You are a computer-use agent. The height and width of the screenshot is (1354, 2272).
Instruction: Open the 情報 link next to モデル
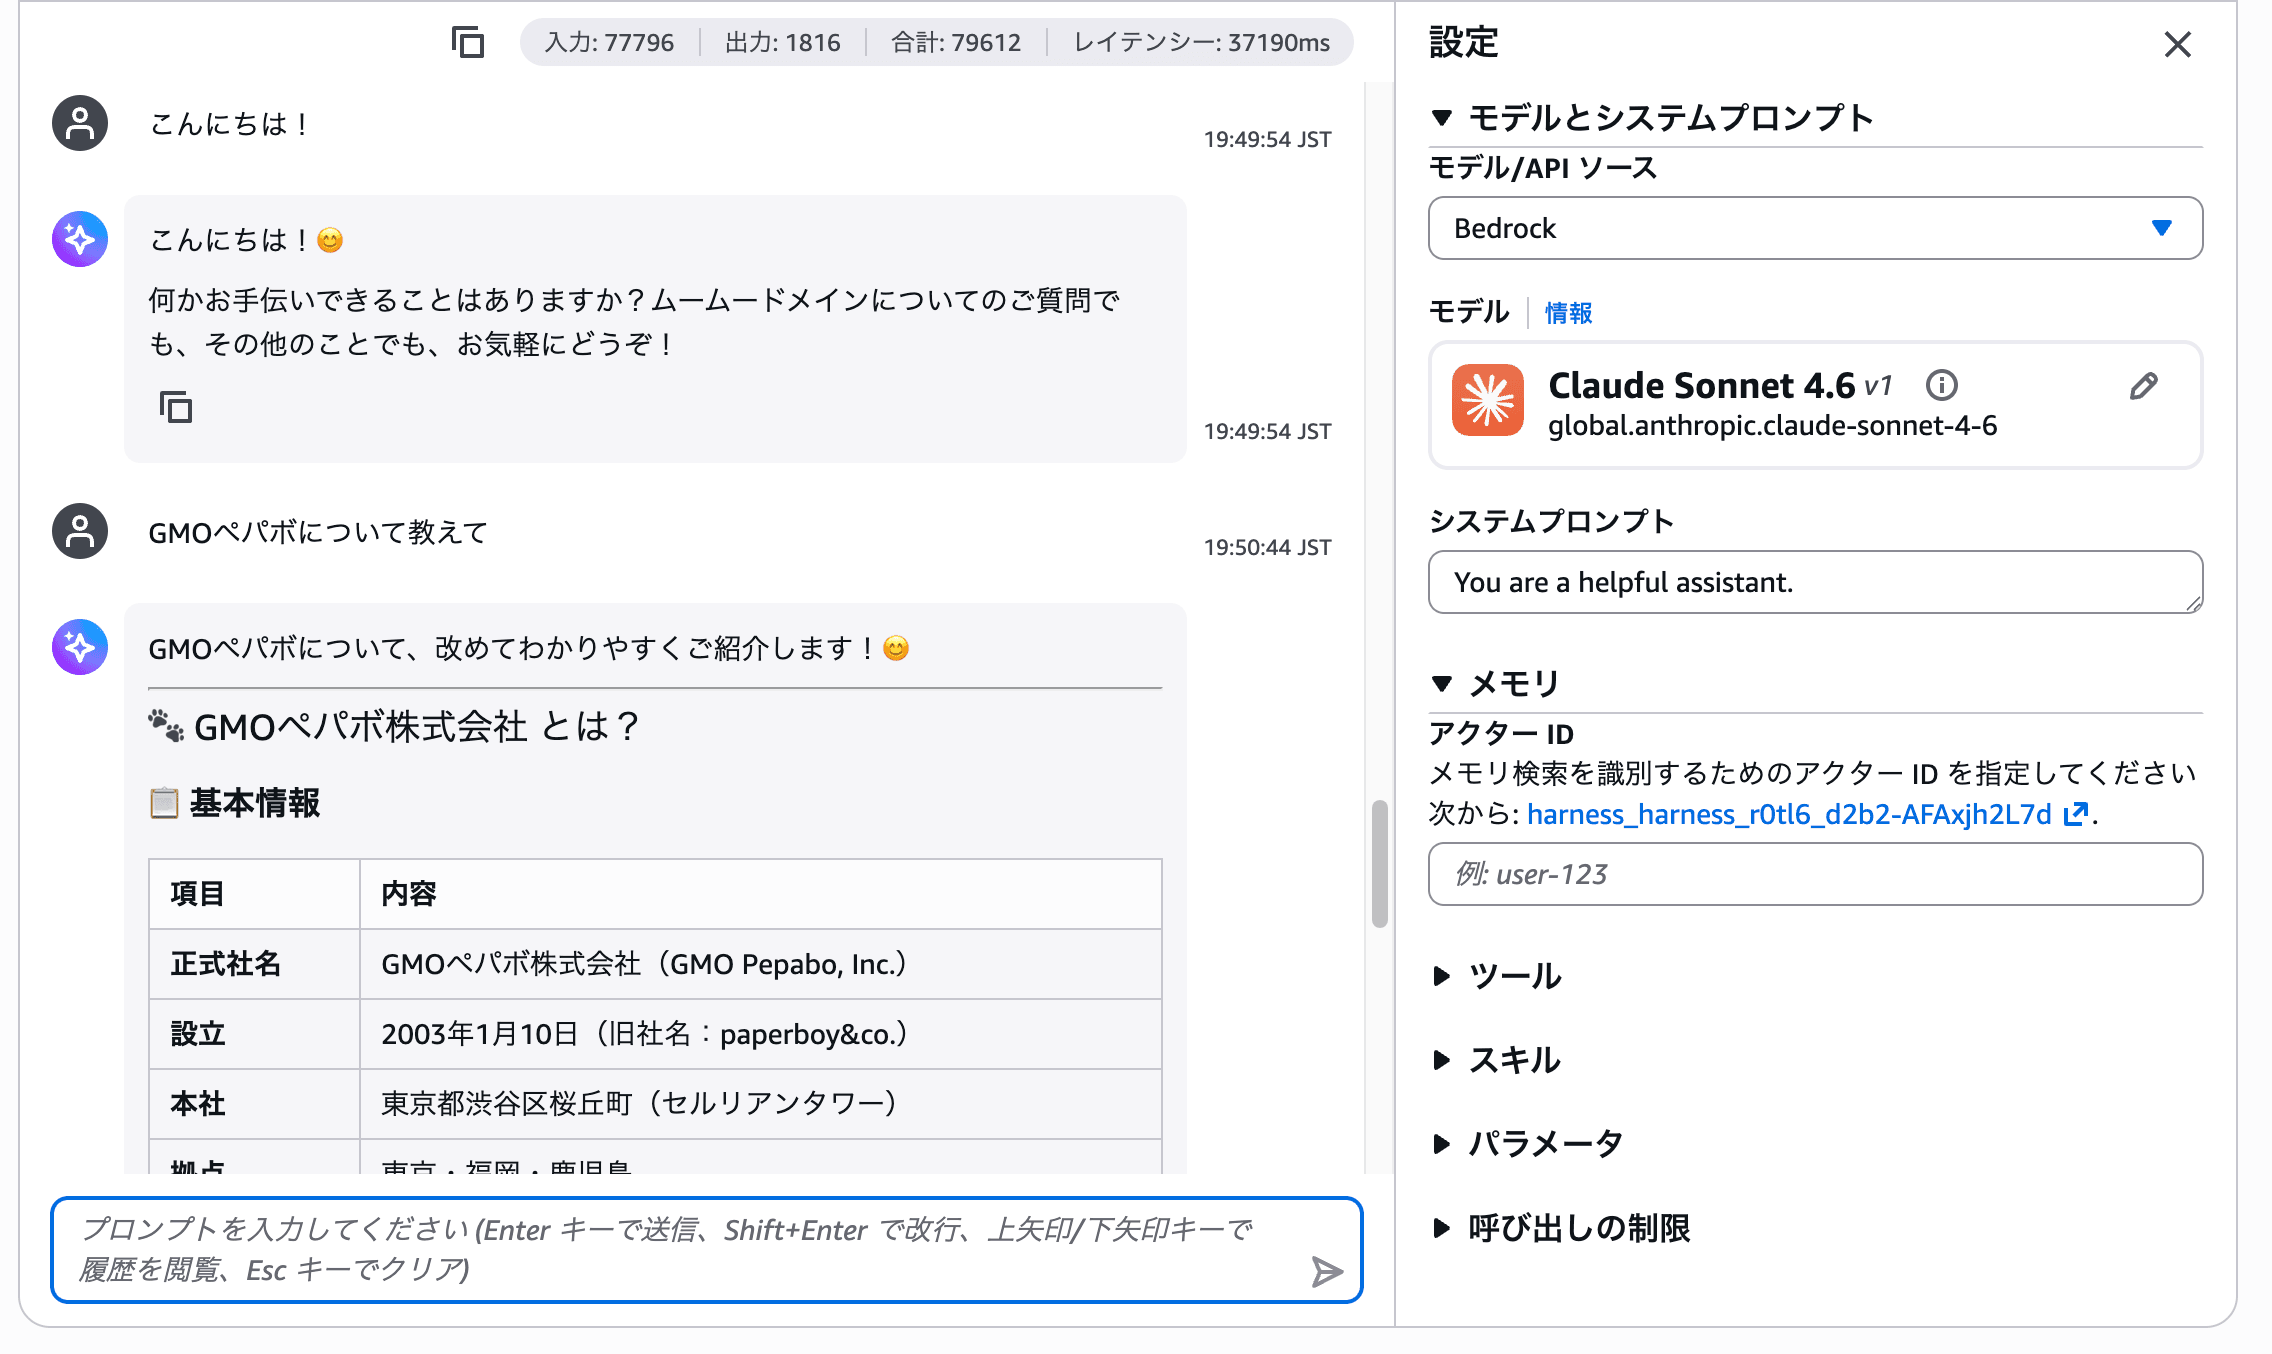tap(1568, 313)
